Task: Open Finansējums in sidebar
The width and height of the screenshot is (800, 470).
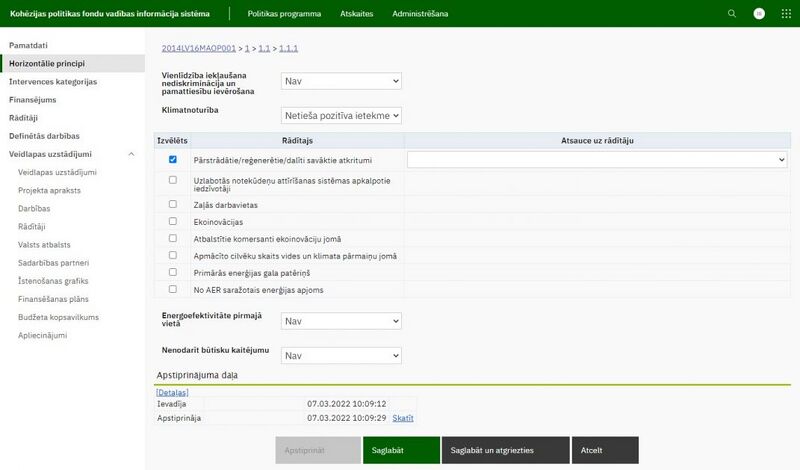Action: click(33, 100)
